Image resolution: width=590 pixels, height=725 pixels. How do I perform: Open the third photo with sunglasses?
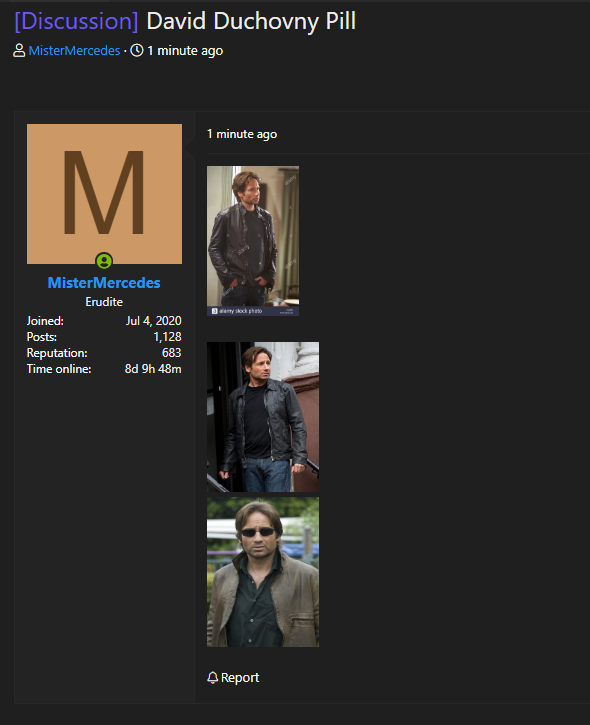(x=263, y=572)
